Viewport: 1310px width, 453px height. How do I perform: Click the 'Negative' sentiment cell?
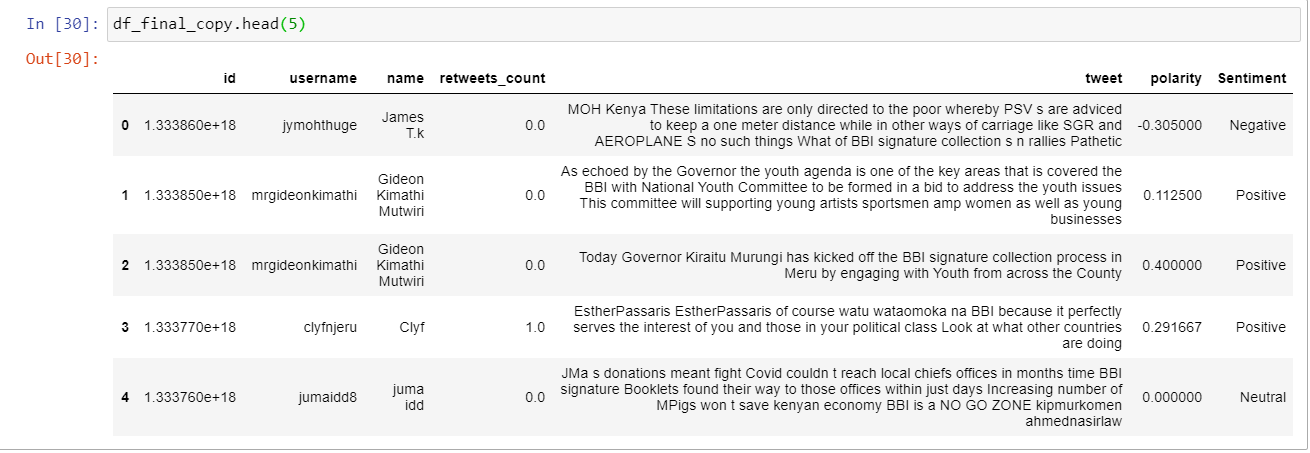(x=1257, y=126)
